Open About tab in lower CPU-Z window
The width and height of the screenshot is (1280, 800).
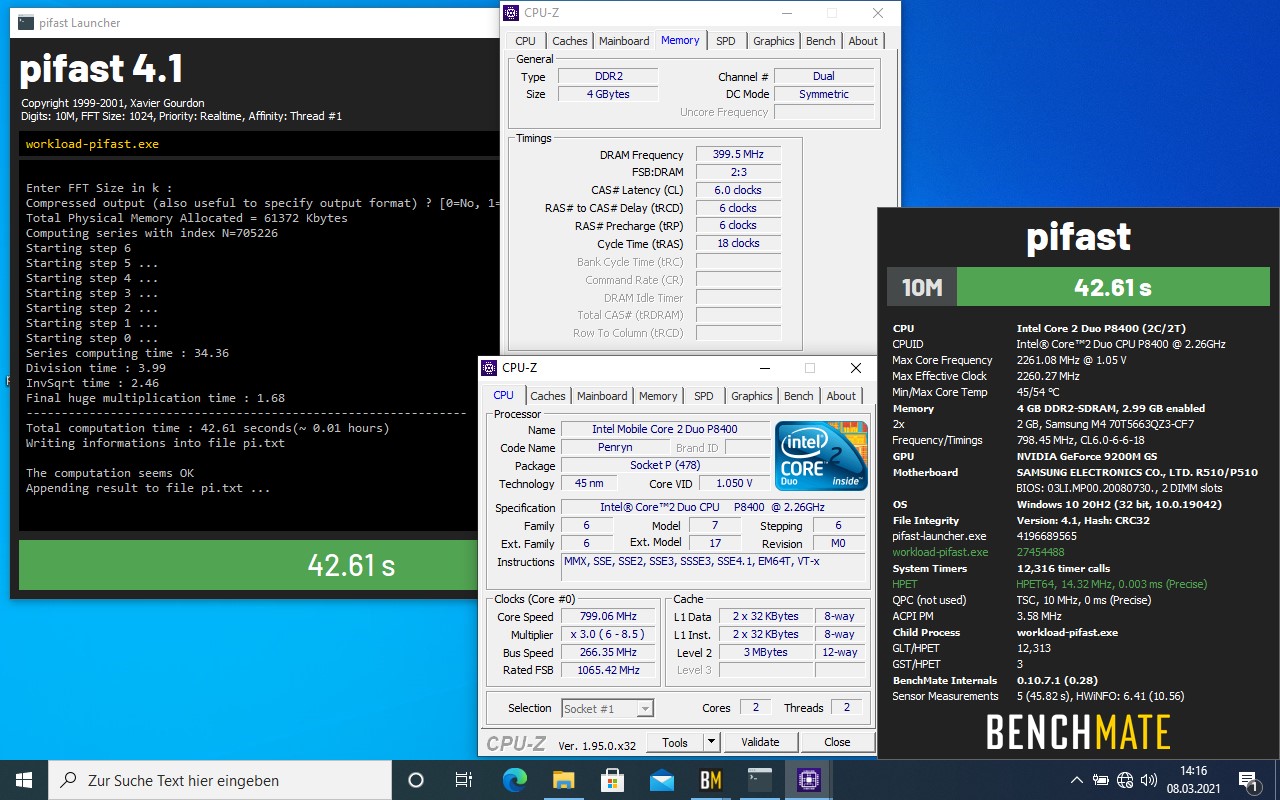click(x=841, y=396)
